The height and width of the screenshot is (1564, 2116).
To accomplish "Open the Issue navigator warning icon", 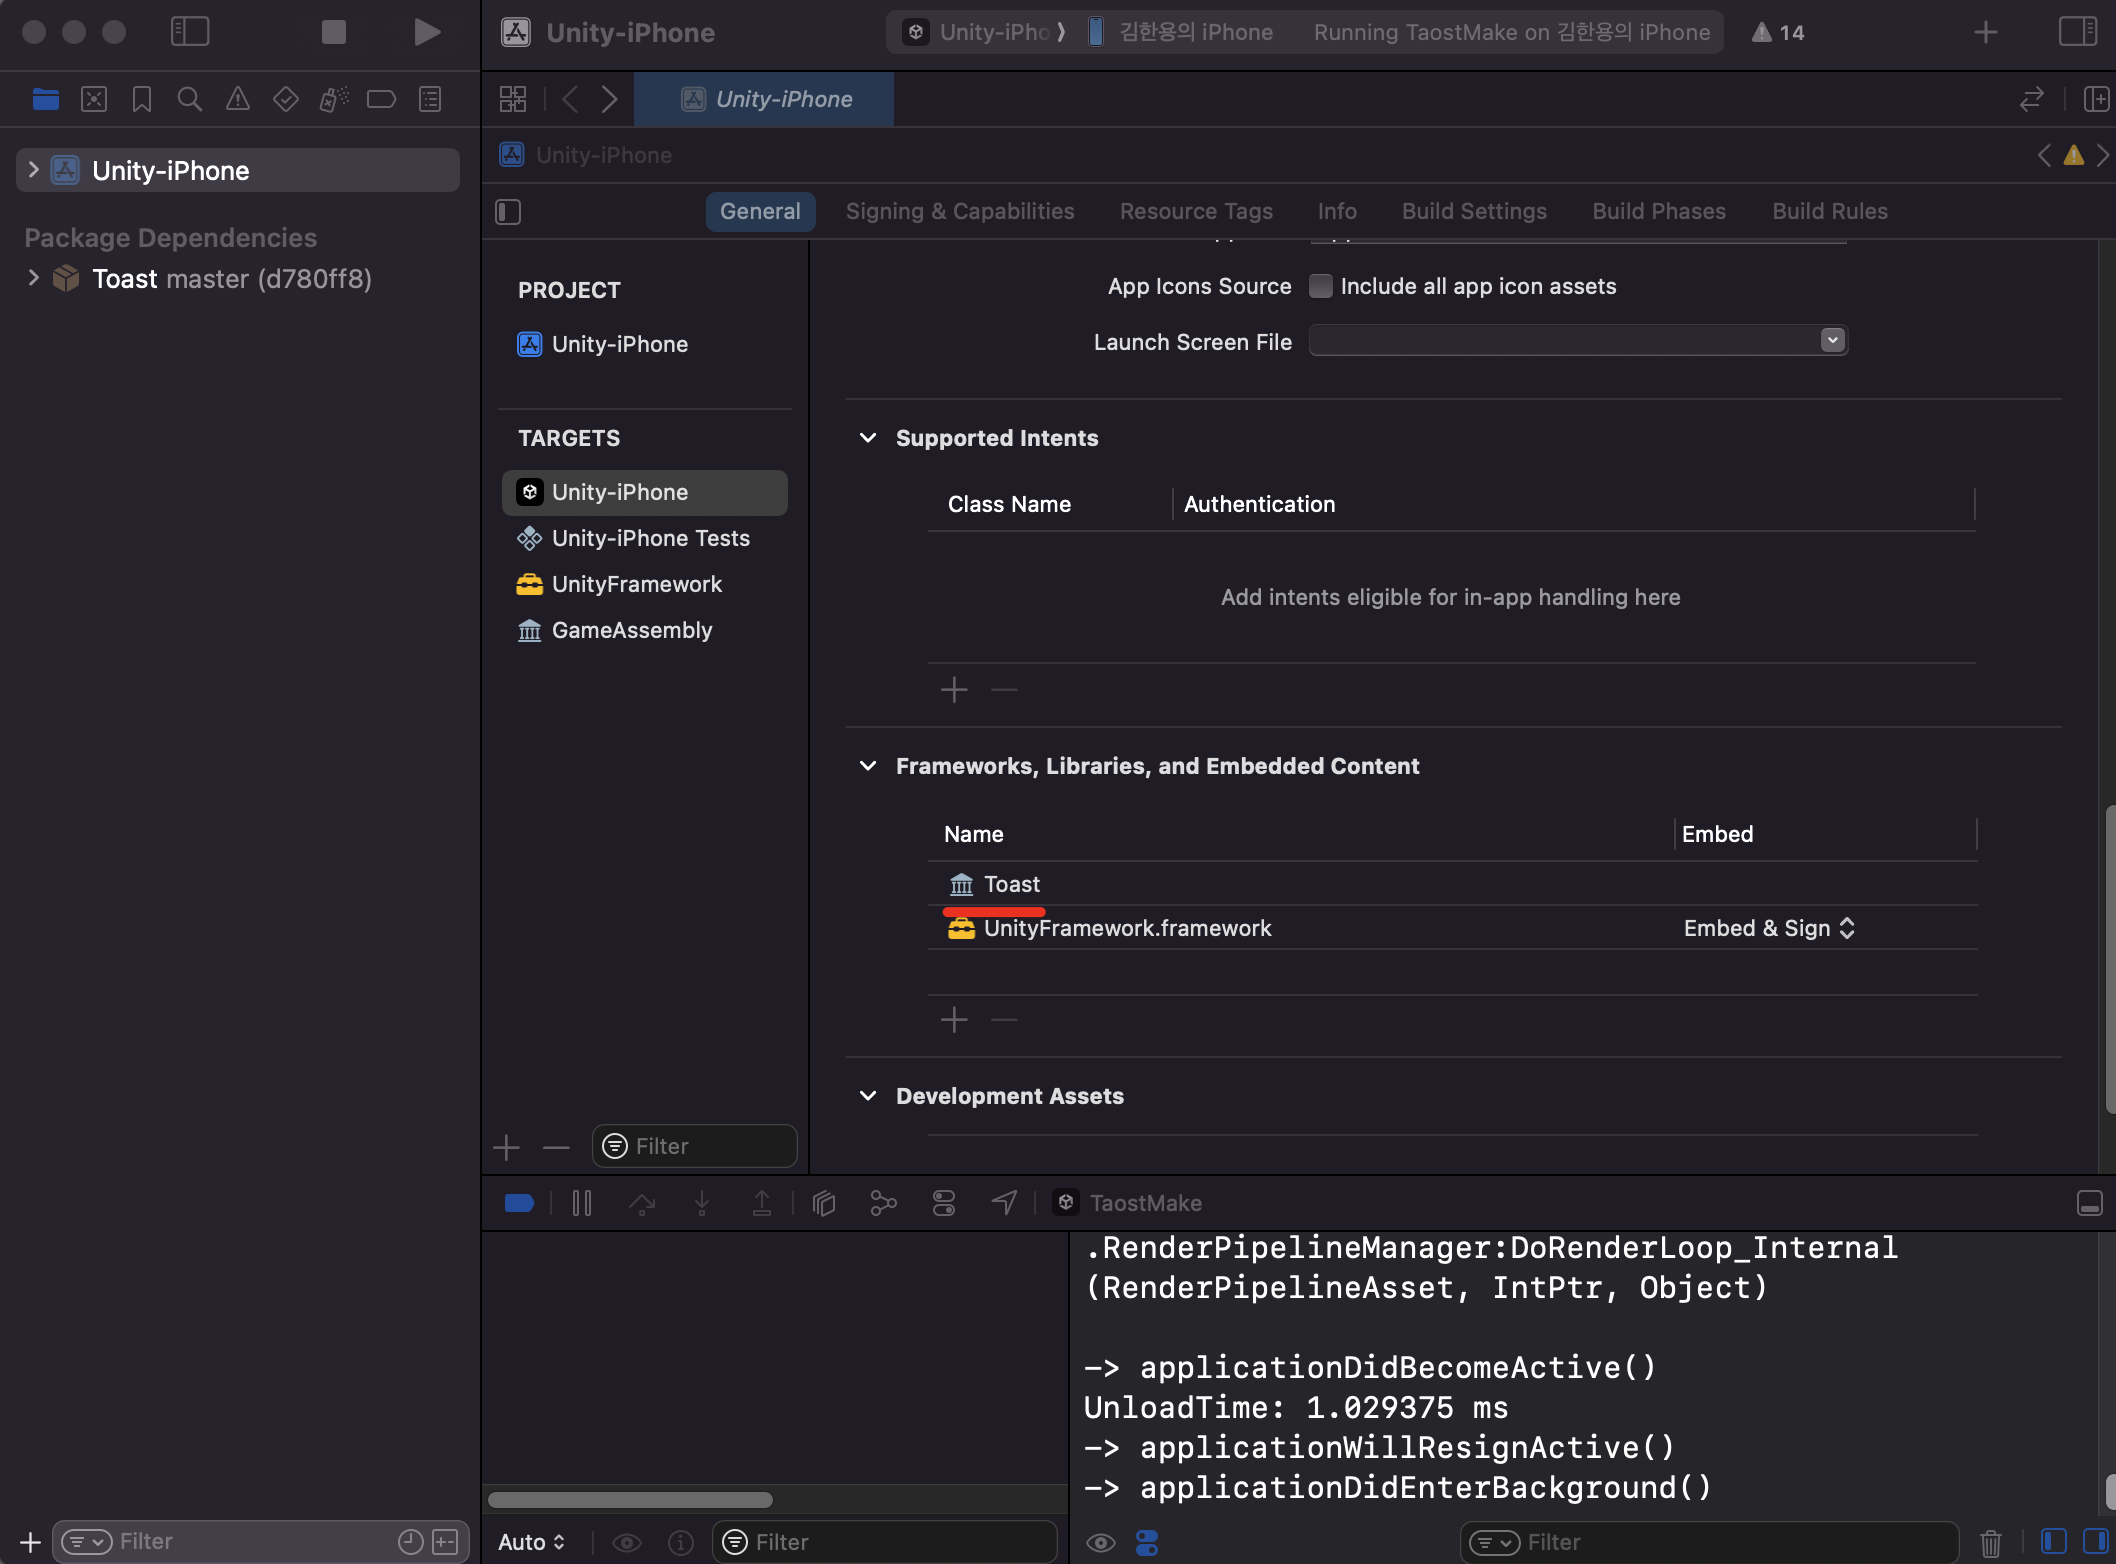I will pyautogui.click(x=237, y=99).
